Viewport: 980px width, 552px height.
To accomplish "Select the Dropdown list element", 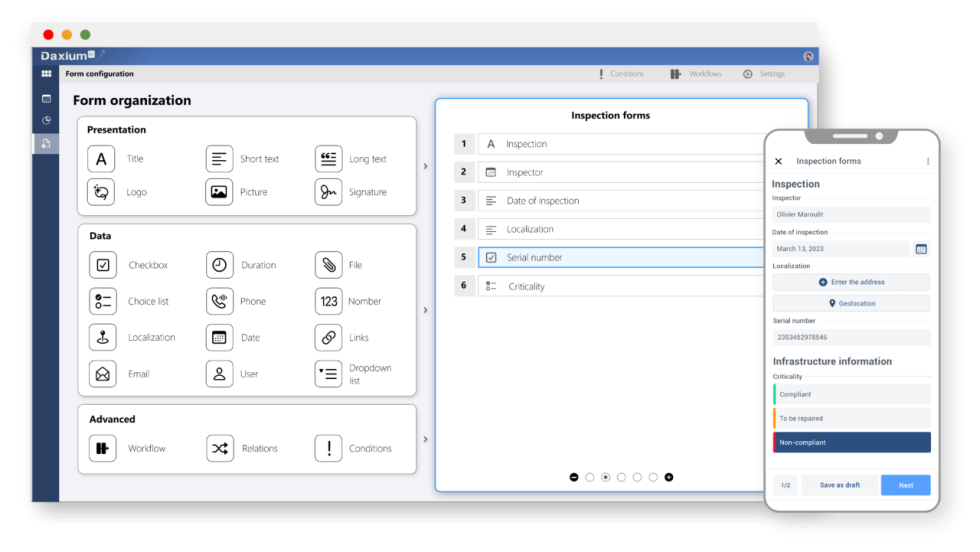I will [328, 374].
